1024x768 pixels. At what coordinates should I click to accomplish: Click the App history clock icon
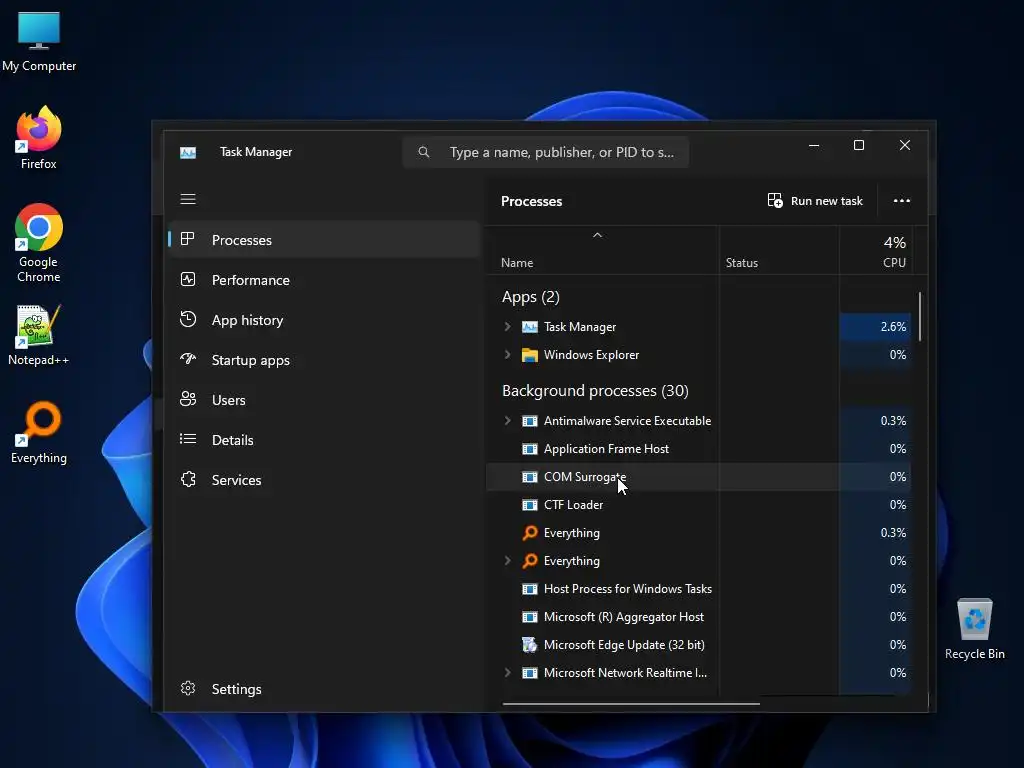pyautogui.click(x=188, y=319)
